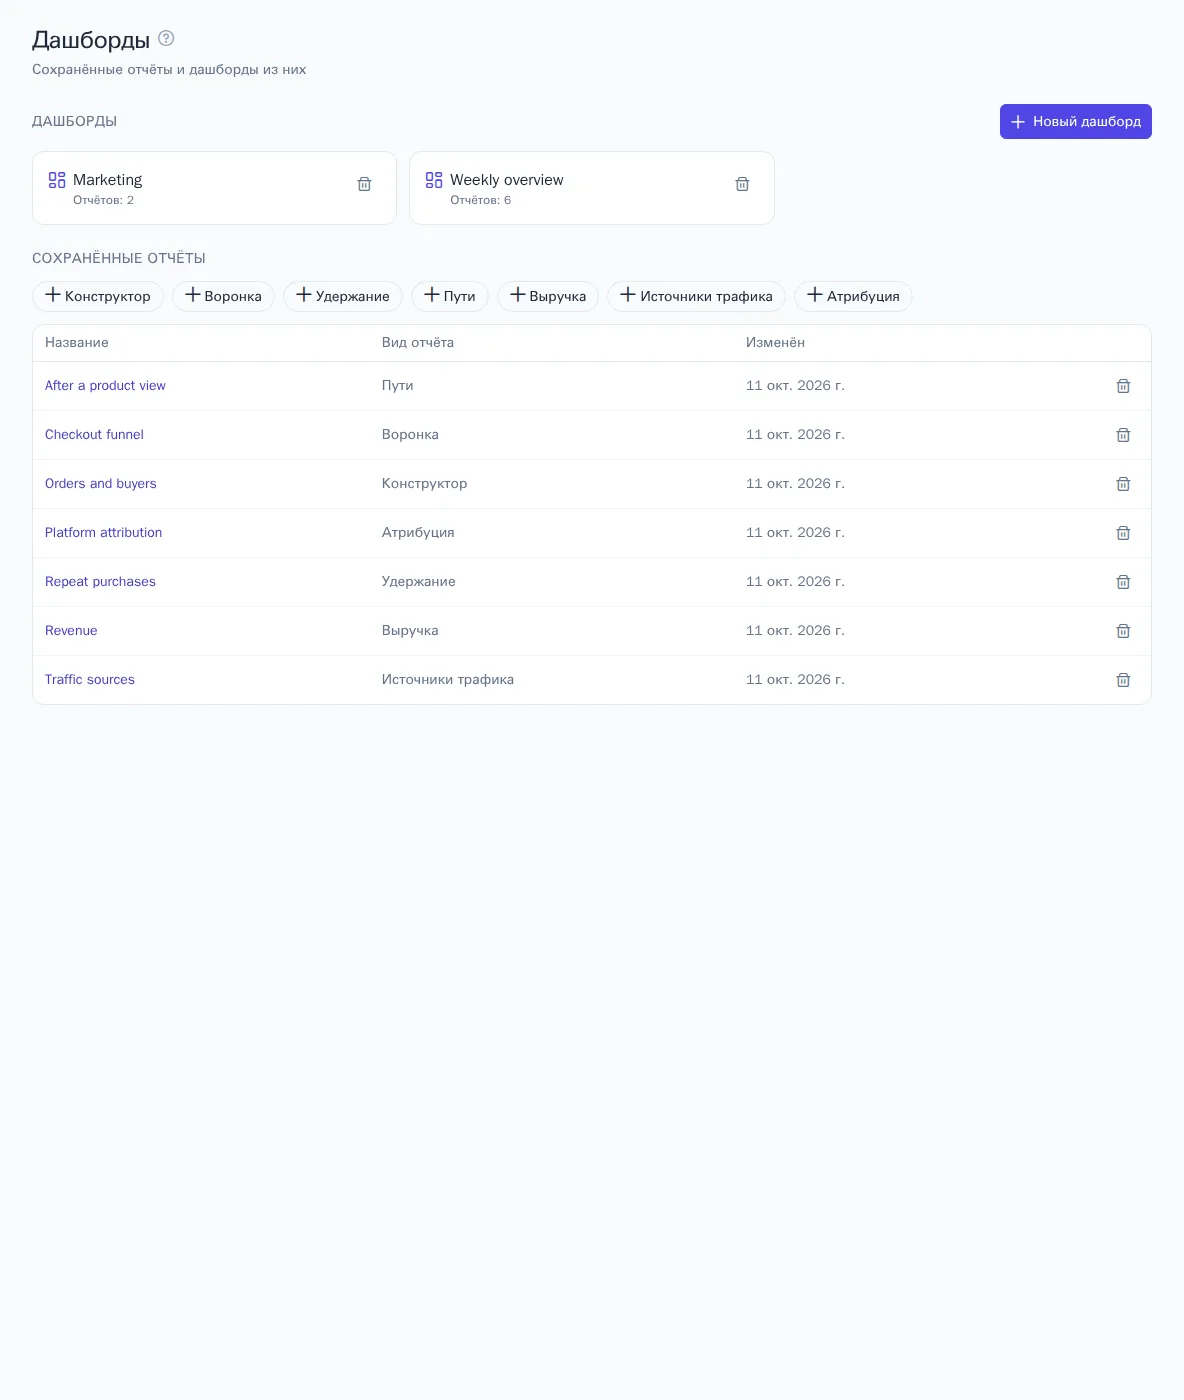Create a new Удержание report
Screen dimensions: 1184x1400
tap(343, 296)
